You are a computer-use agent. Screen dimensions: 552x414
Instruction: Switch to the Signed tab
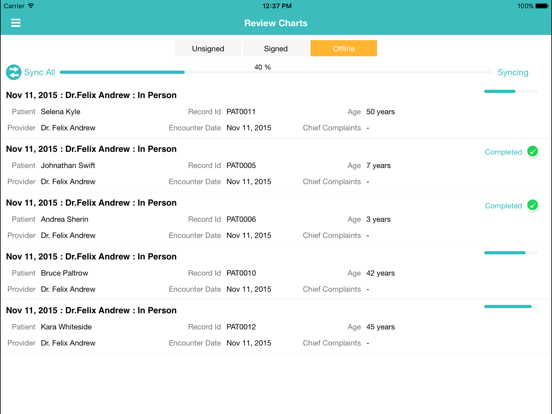276,48
